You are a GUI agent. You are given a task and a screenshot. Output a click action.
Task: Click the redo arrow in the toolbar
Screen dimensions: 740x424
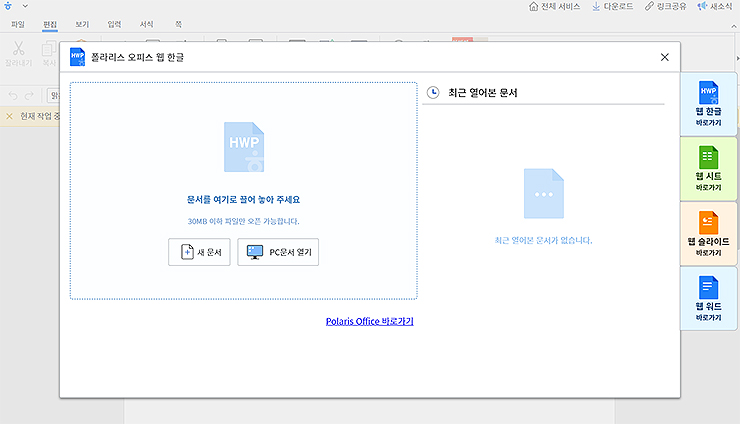pyautogui.click(x=29, y=96)
